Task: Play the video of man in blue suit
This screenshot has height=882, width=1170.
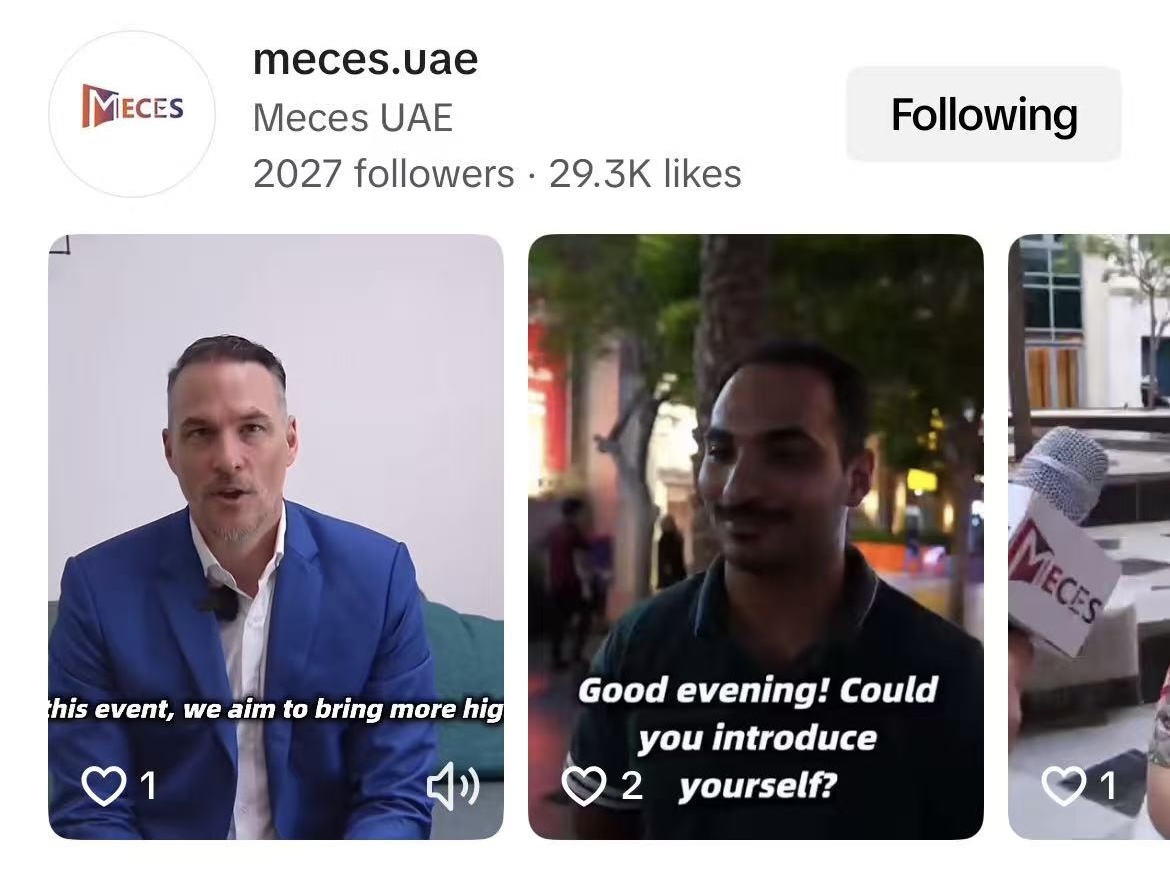Action: (276, 537)
